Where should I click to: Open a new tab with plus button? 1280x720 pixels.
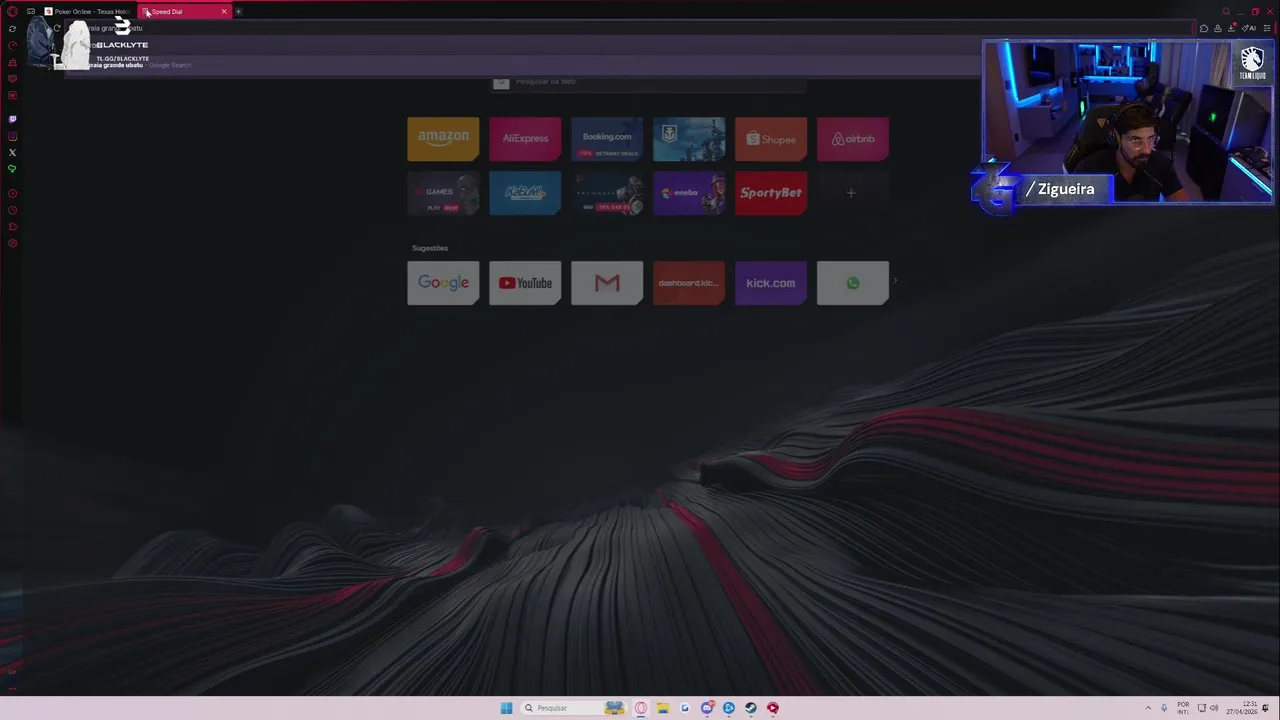point(238,11)
